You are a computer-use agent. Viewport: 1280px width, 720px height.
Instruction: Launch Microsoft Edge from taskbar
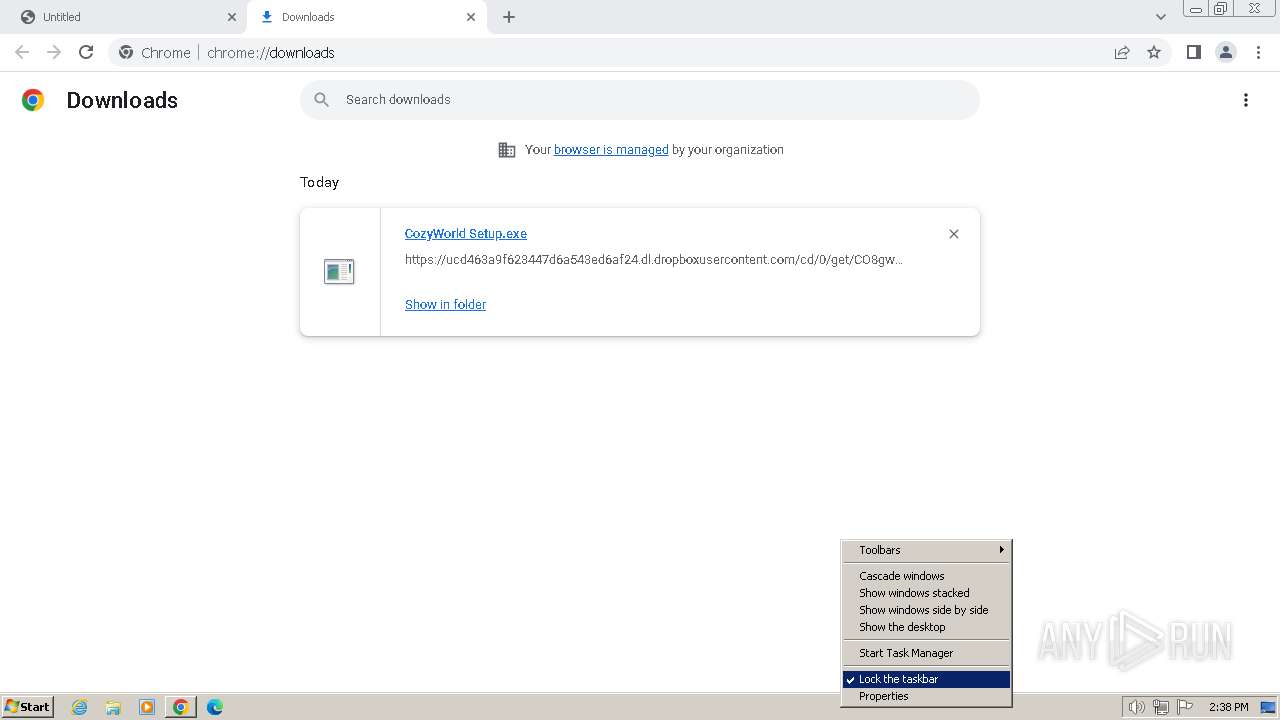coord(215,707)
